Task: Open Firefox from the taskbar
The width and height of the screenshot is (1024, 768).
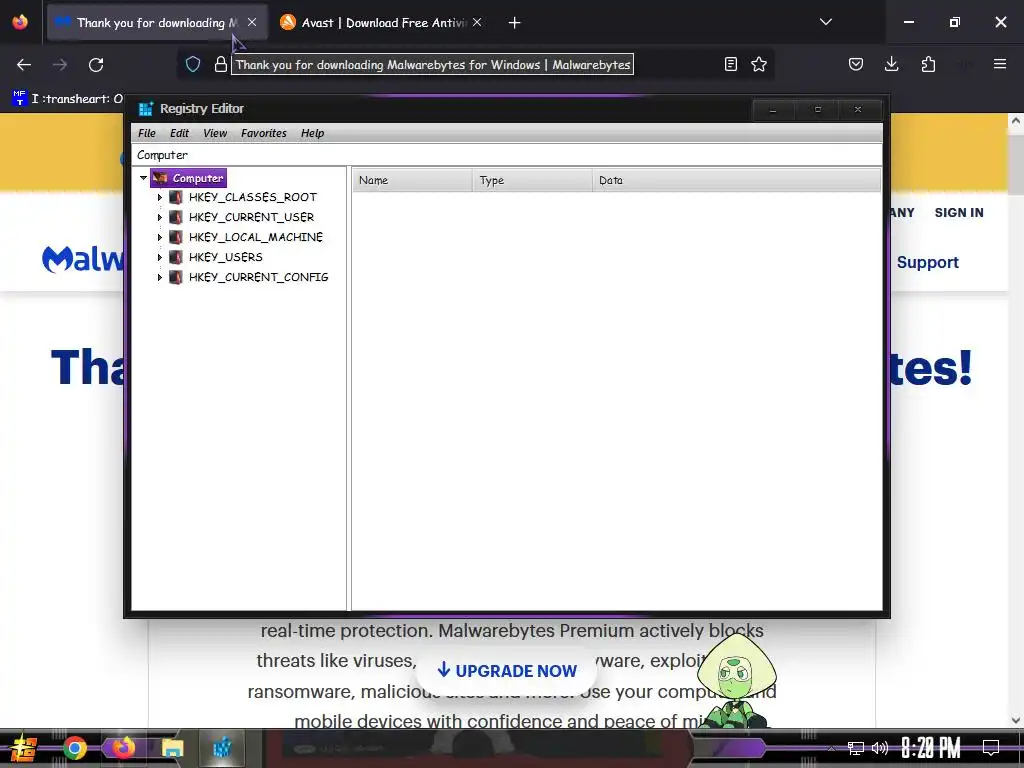Action: click(x=123, y=748)
